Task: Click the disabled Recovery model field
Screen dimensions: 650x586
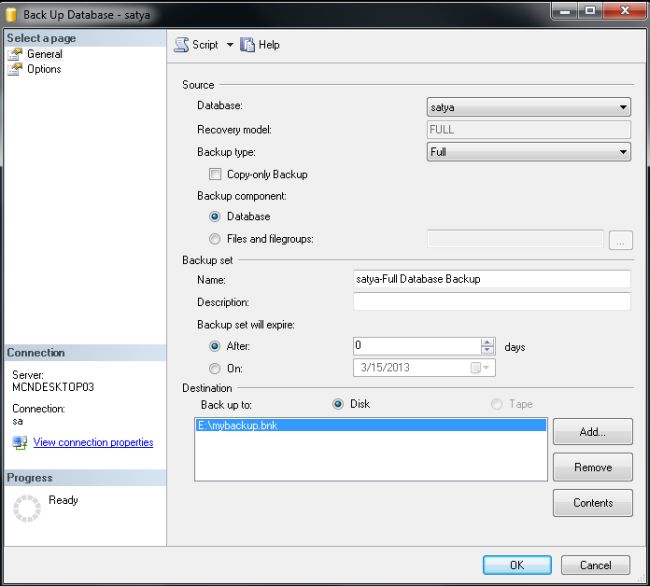Action: 529,130
